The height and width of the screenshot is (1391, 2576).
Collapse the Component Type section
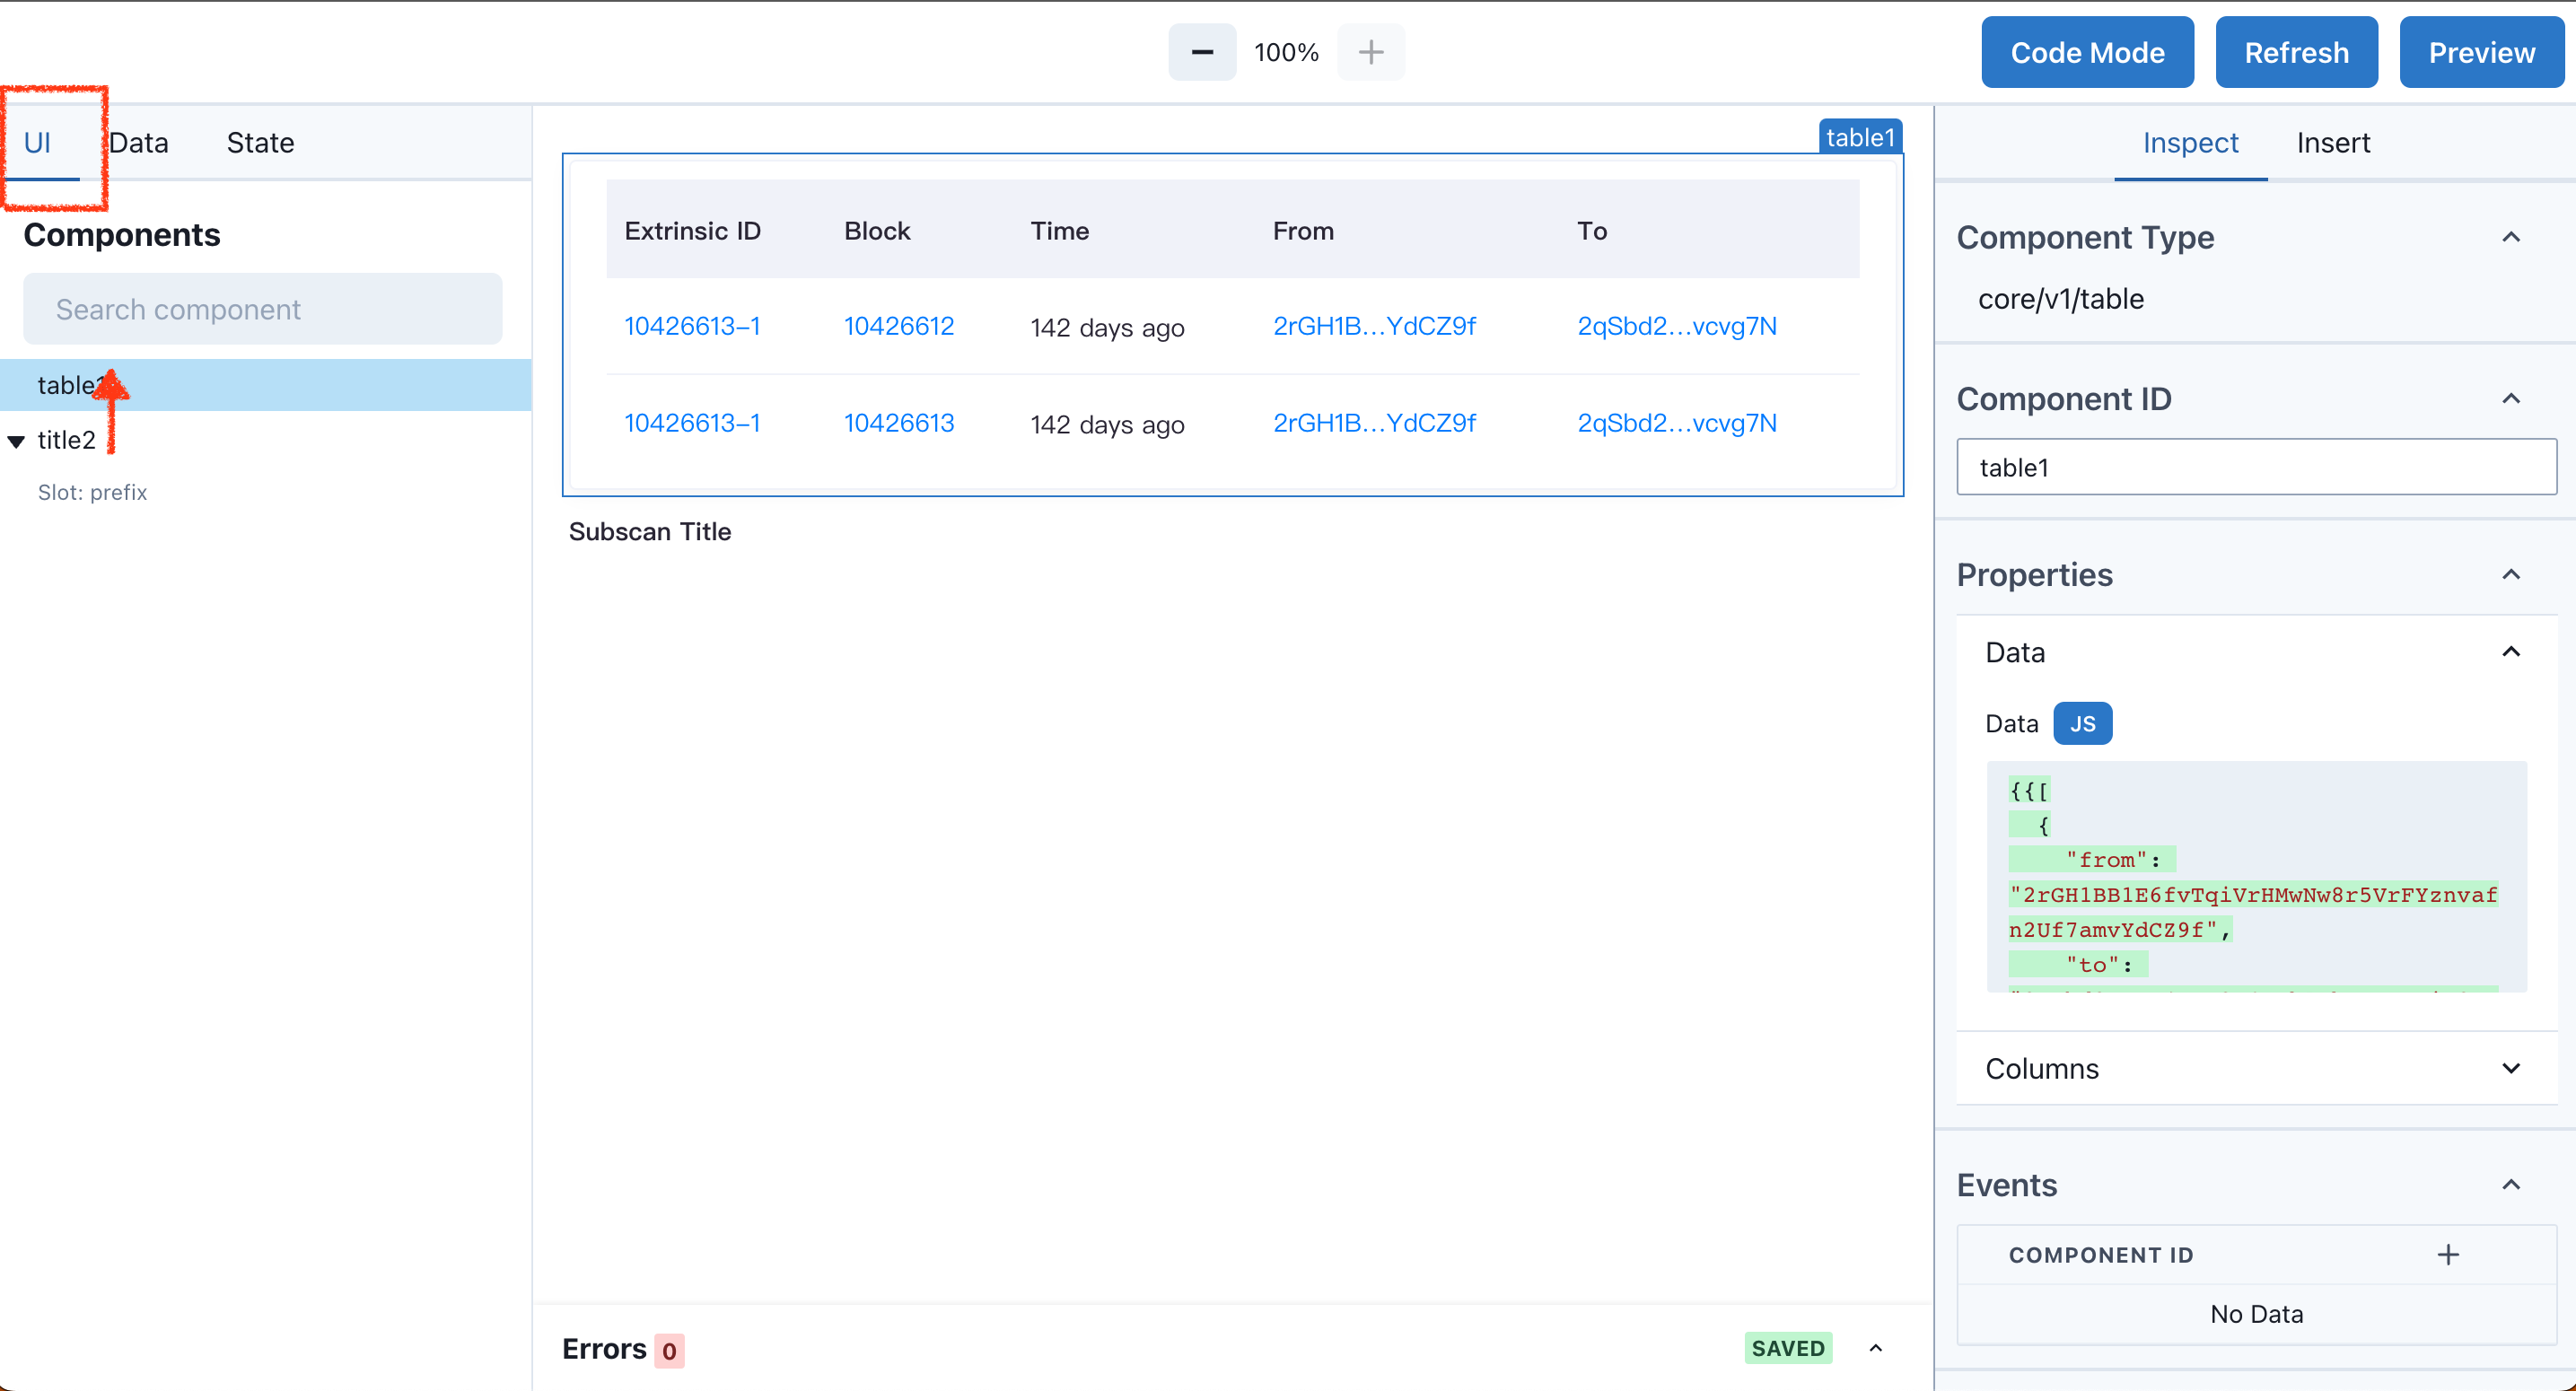pos(2511,237)
